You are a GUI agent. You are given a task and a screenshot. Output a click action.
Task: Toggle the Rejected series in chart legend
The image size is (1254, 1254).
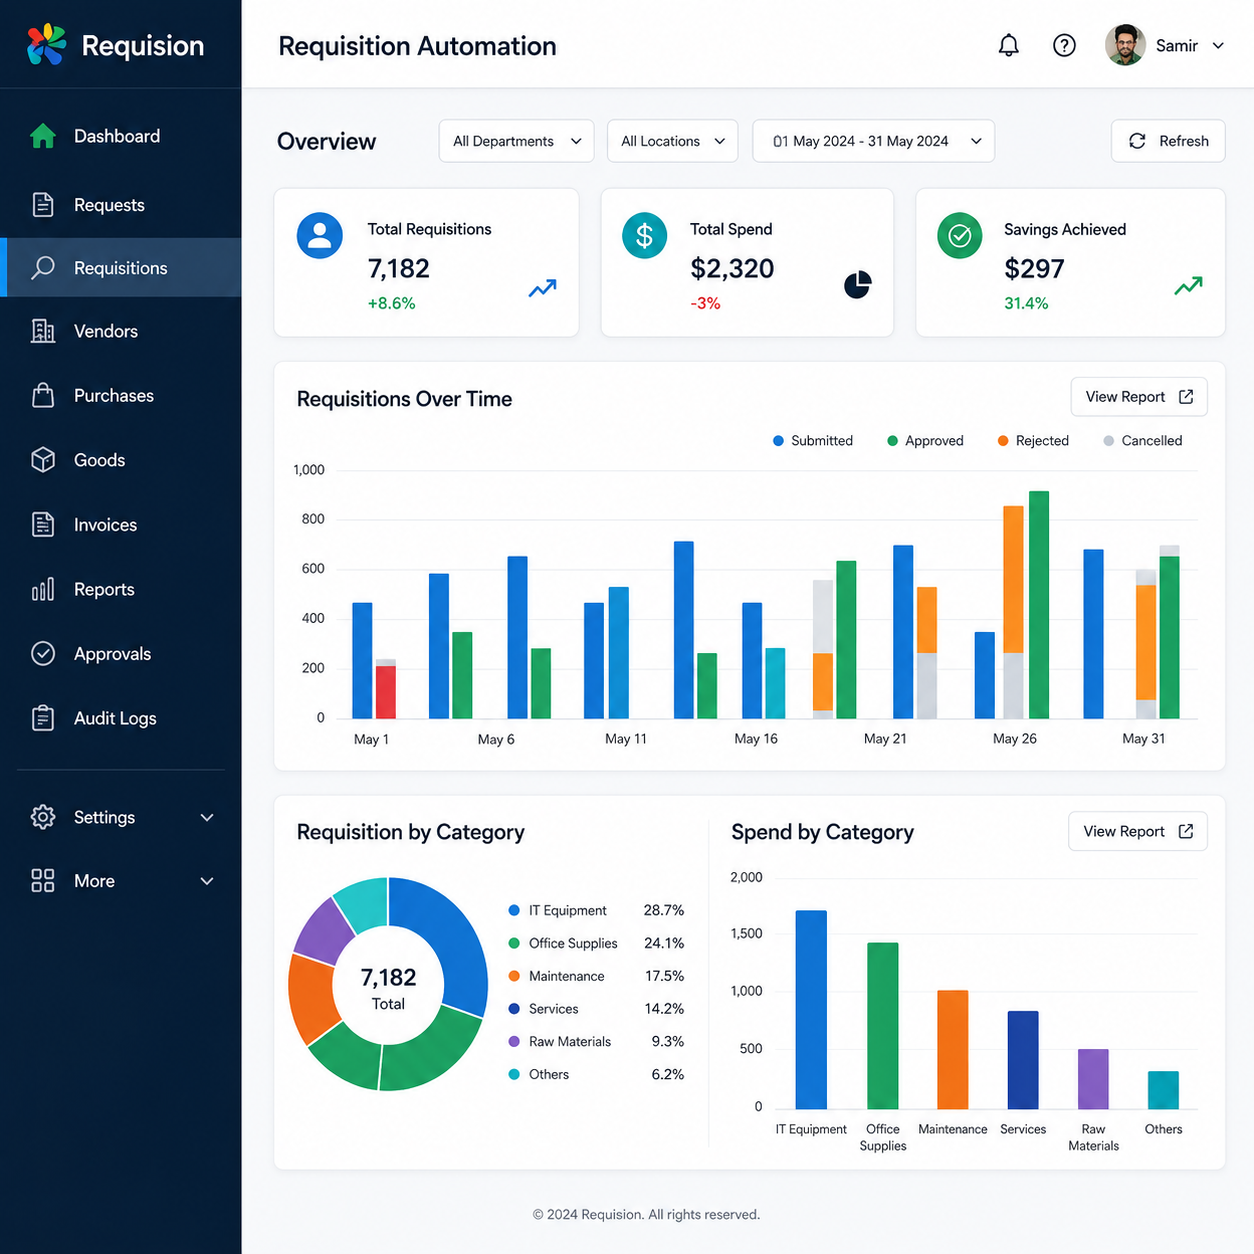[x=1033, y=441]
